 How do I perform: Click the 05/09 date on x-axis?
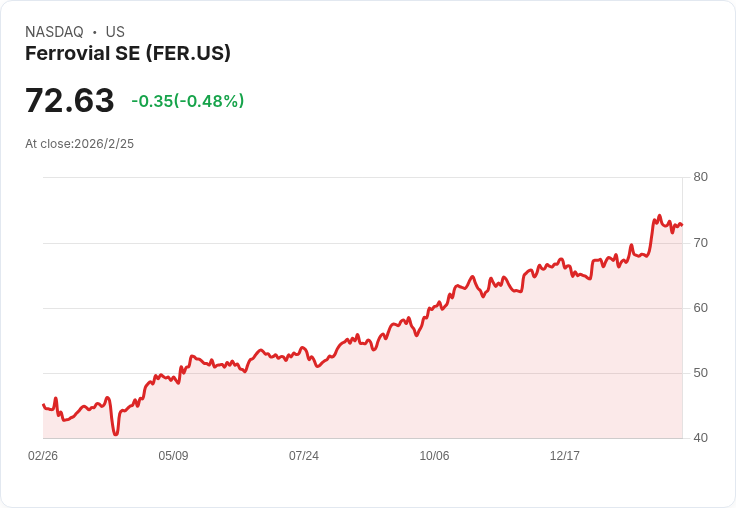173,456
